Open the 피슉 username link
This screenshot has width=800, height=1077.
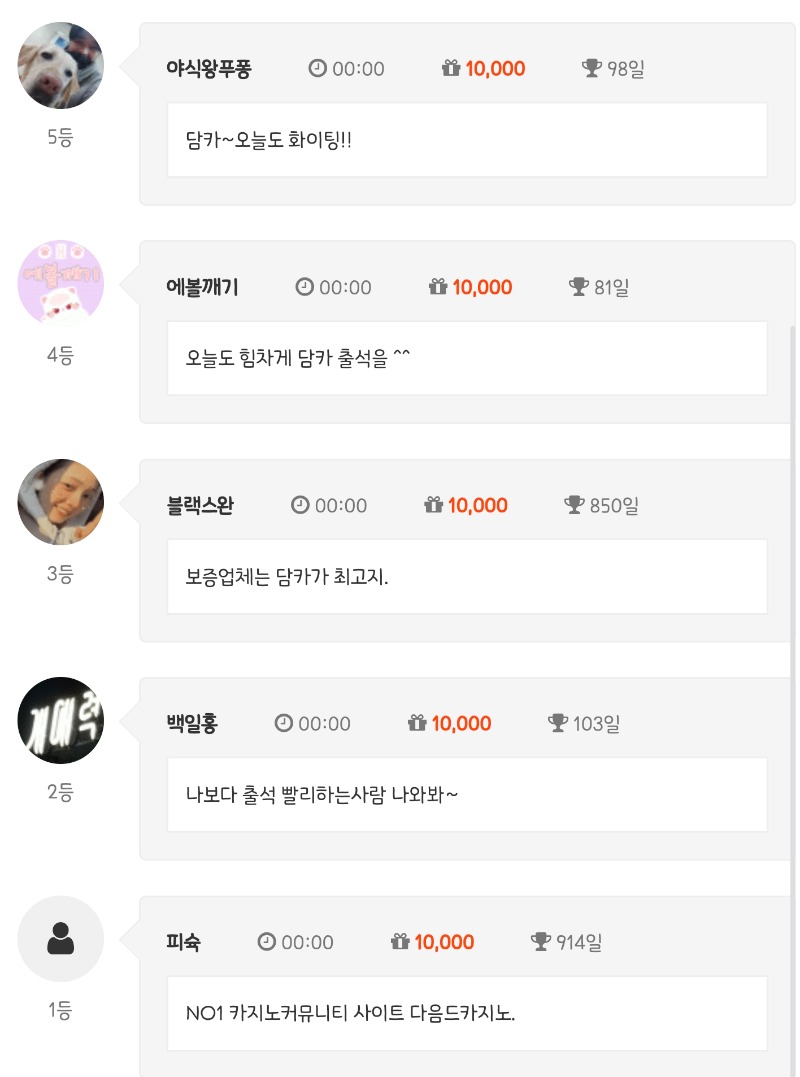pyautogui.click(x=183, y=942)
